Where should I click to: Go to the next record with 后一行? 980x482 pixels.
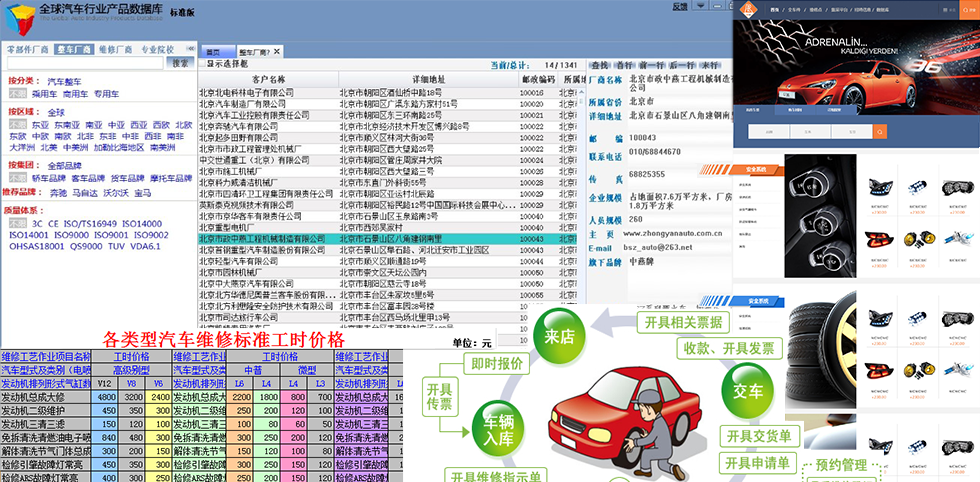[x=682, y=65]
